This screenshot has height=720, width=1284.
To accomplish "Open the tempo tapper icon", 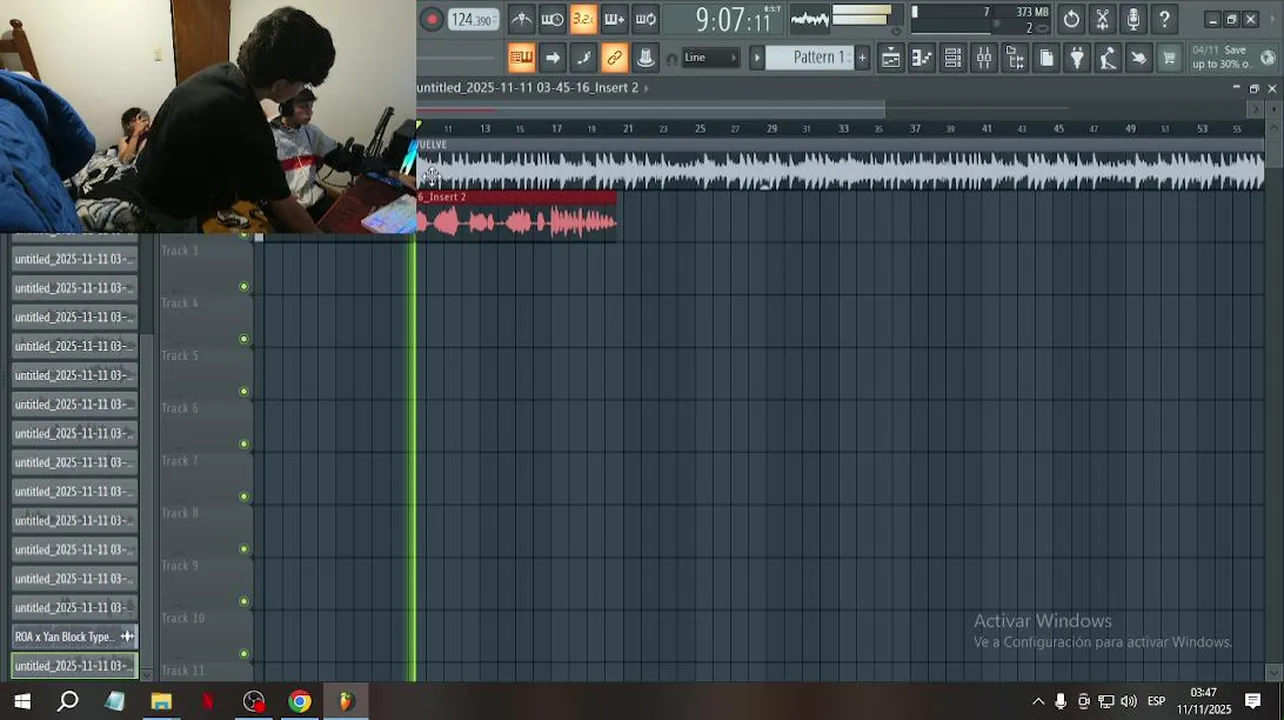I will coord(1107,58).
